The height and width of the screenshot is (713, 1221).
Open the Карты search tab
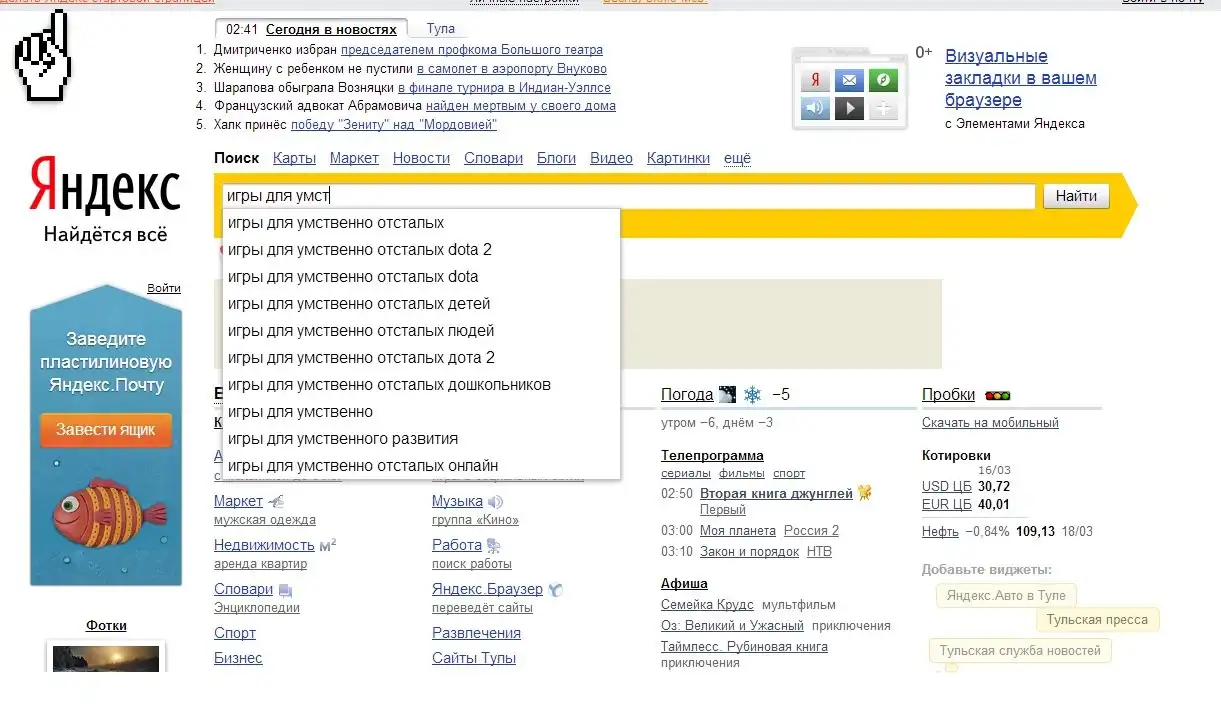(294, 158)
